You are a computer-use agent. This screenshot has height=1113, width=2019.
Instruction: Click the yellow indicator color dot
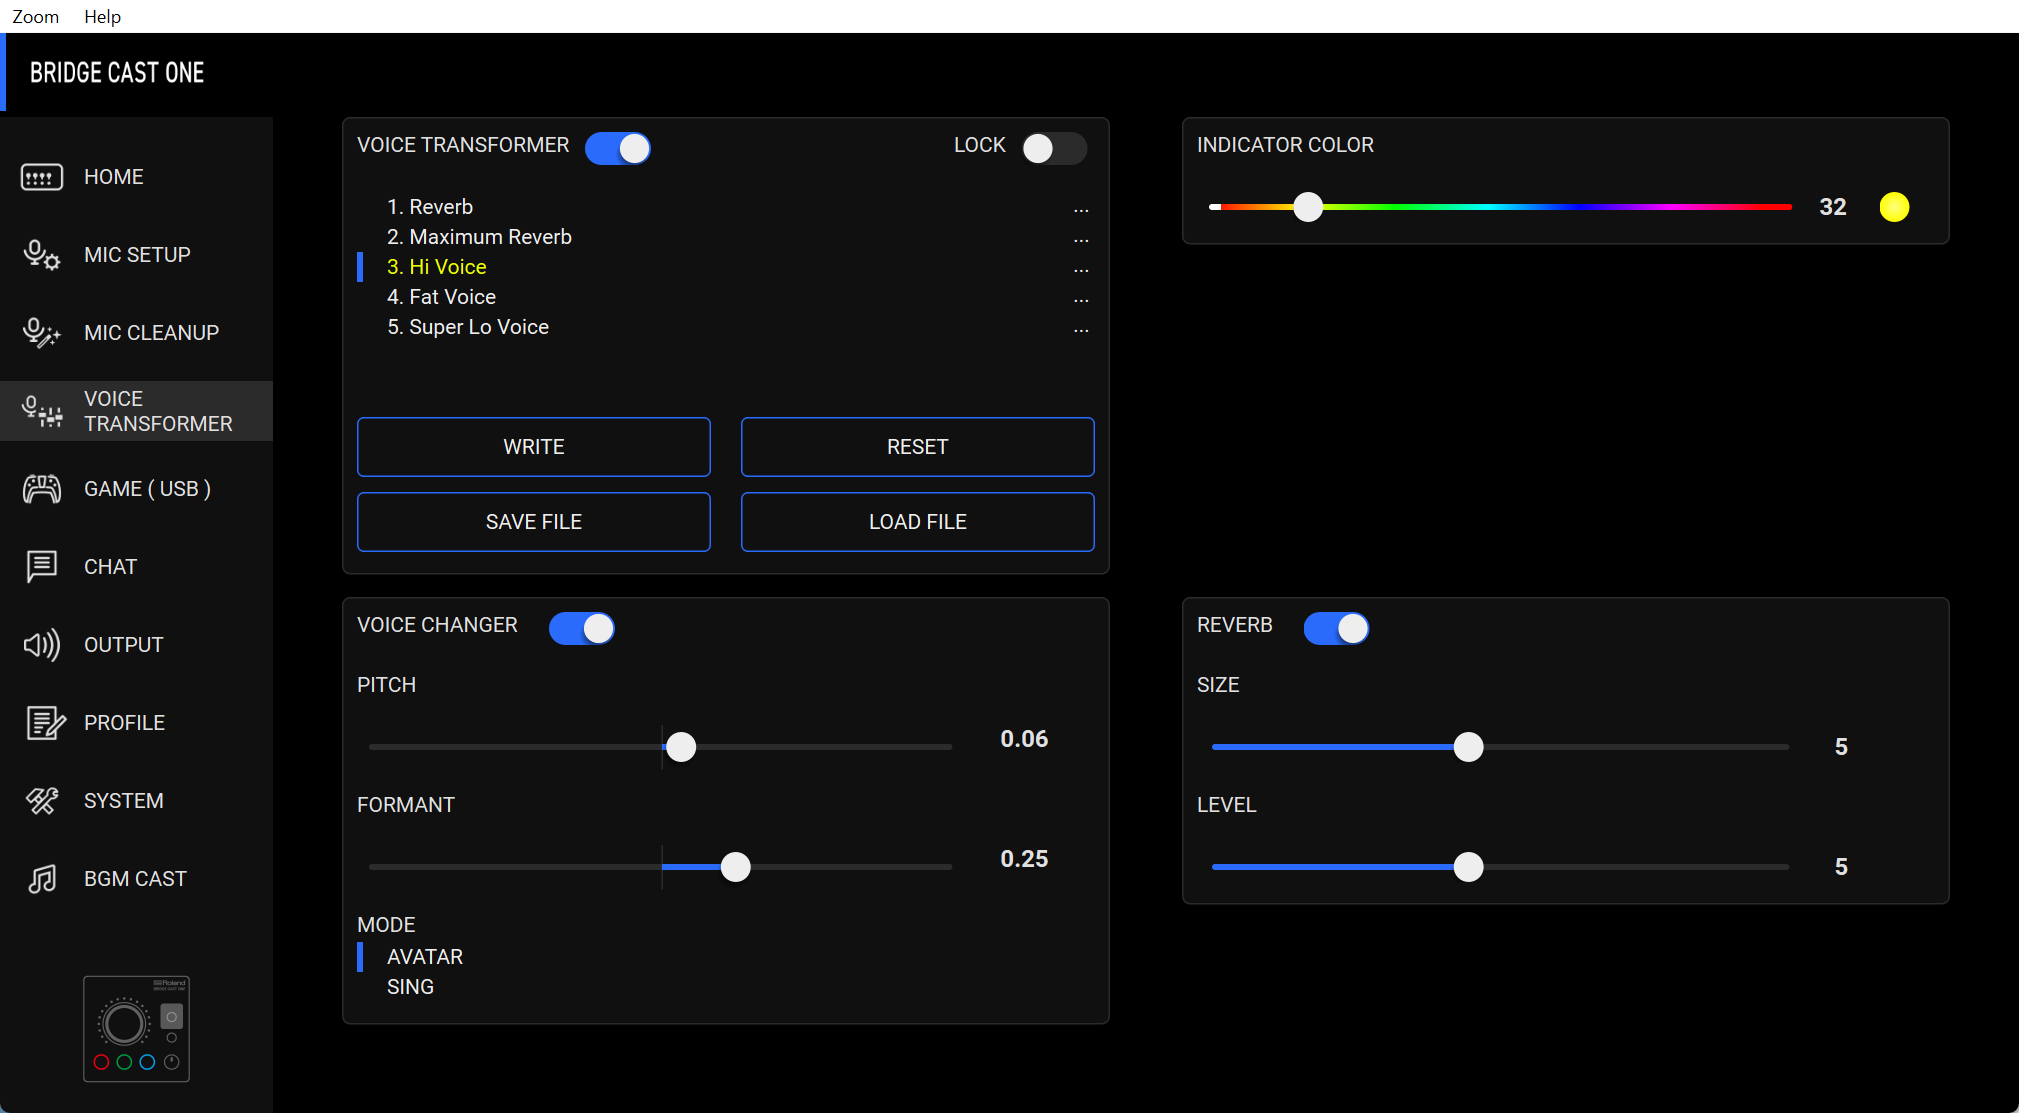1894,207
